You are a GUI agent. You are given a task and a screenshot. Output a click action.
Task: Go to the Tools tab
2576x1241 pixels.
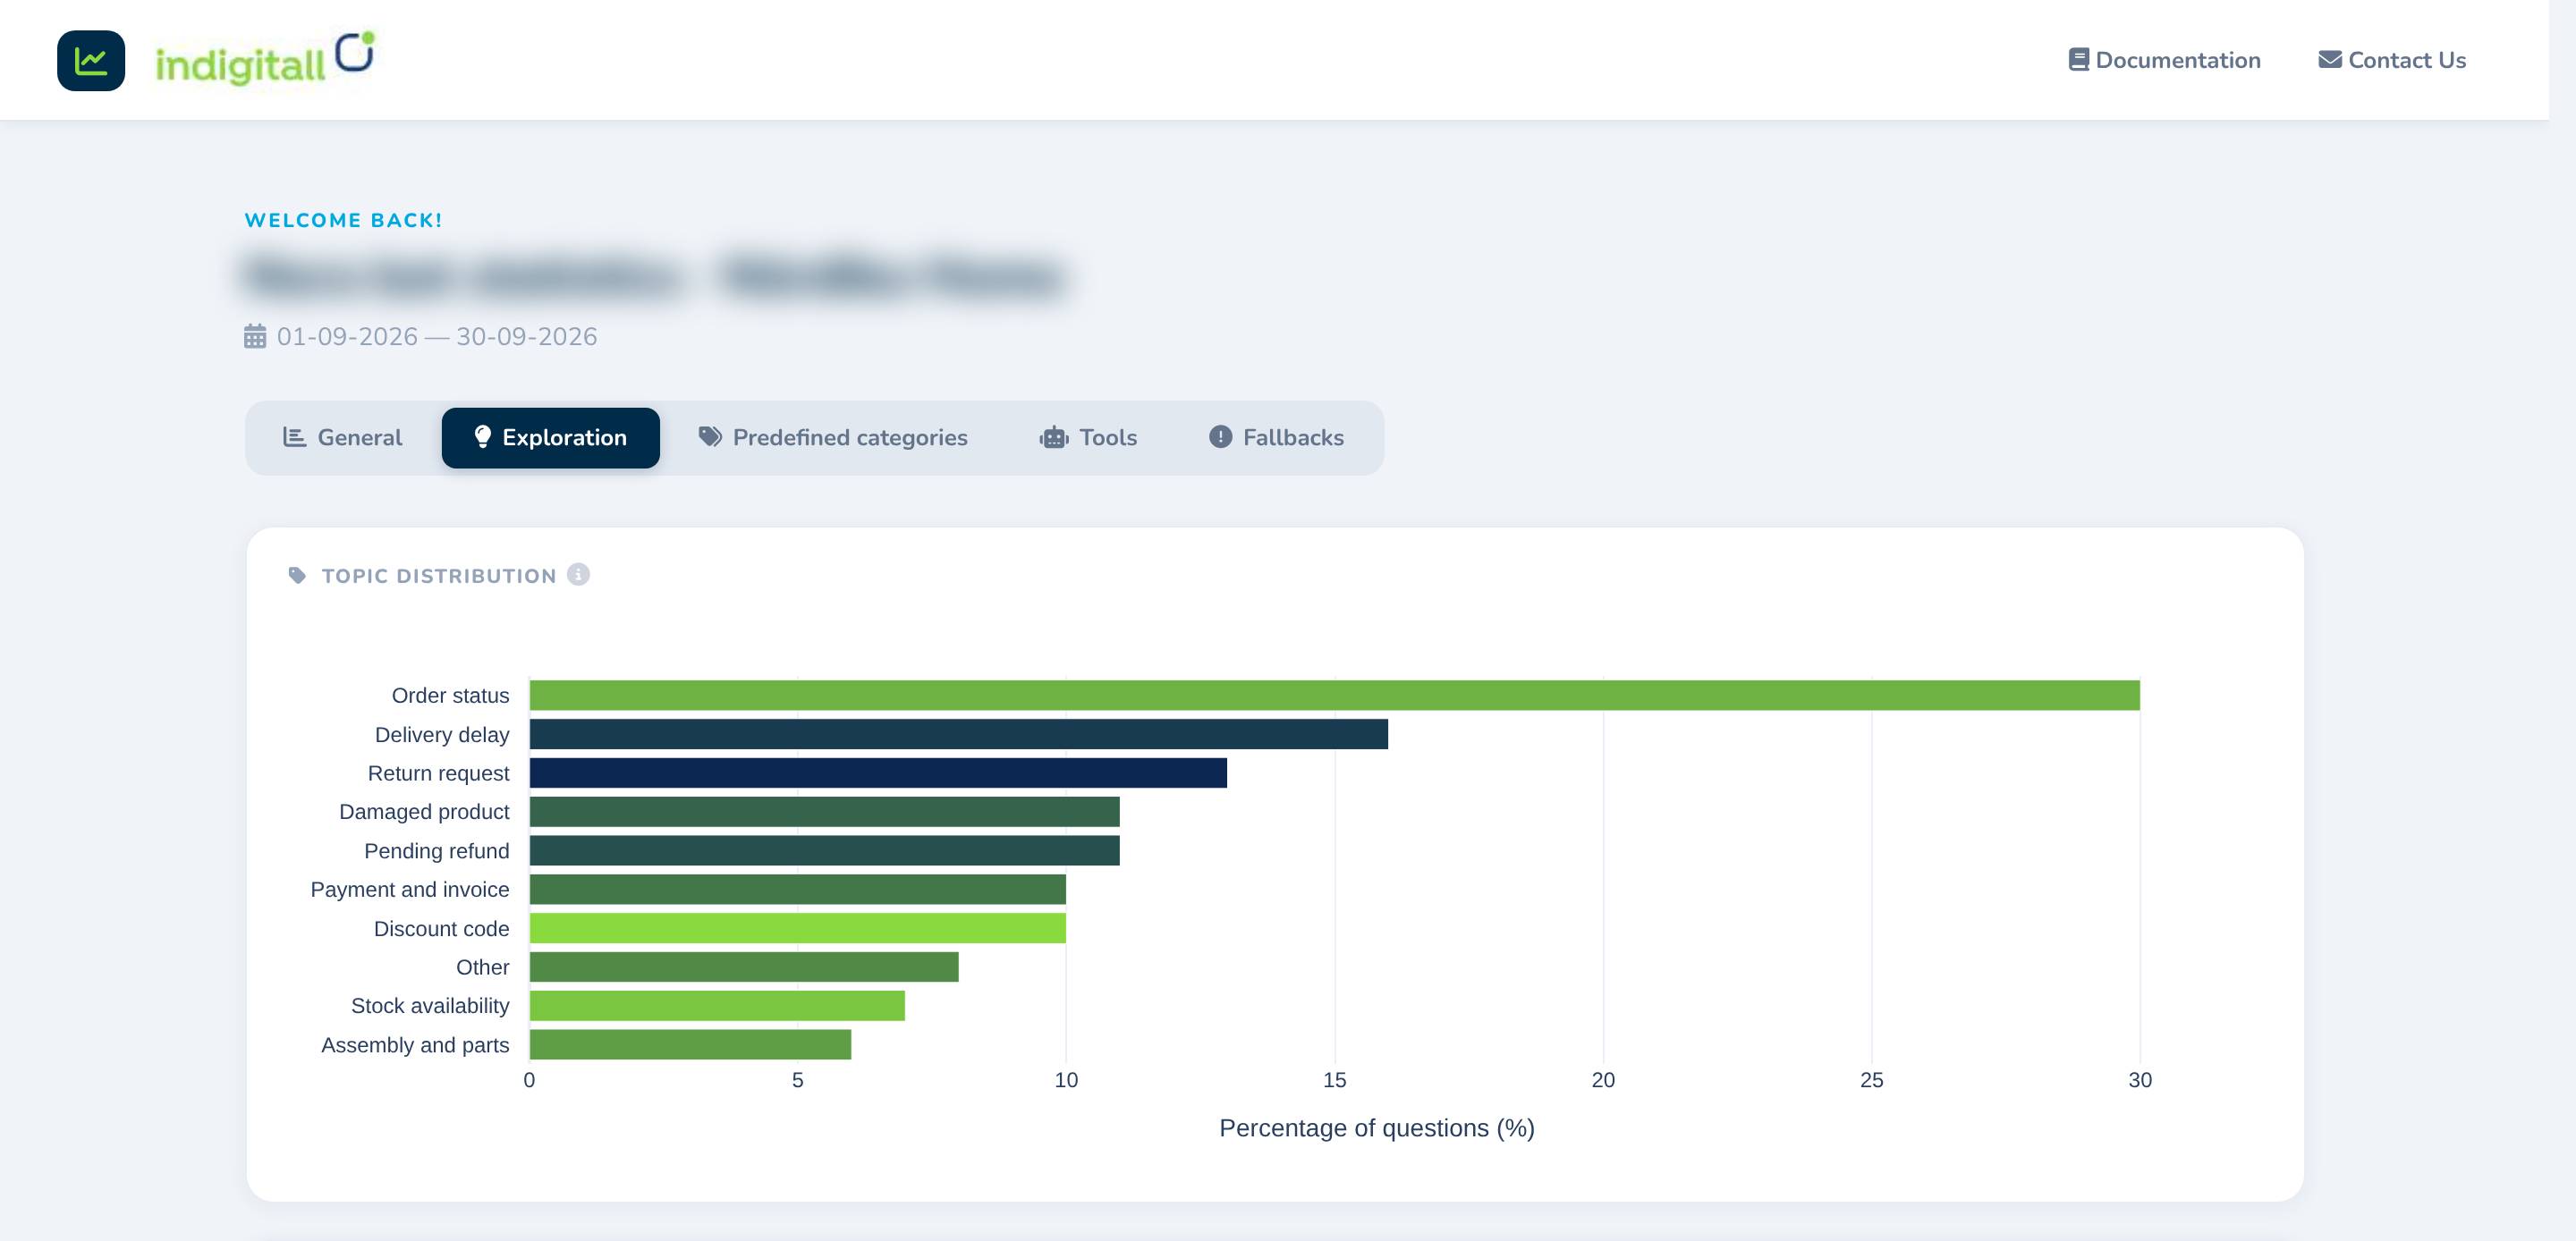click(1089, 438)
